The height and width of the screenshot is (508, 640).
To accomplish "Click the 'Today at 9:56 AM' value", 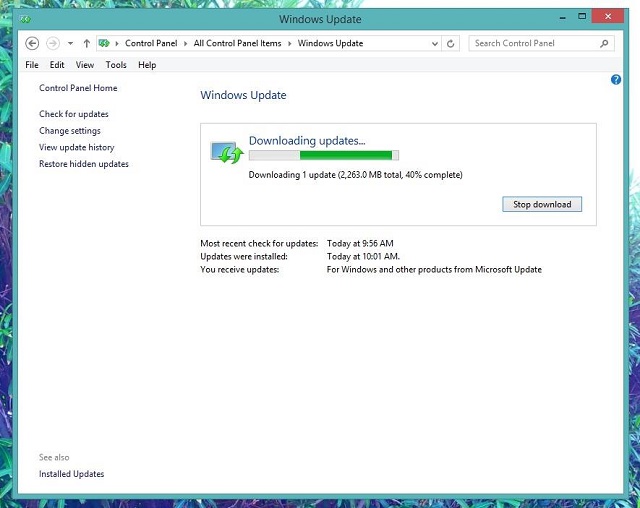I will (360, 244).
